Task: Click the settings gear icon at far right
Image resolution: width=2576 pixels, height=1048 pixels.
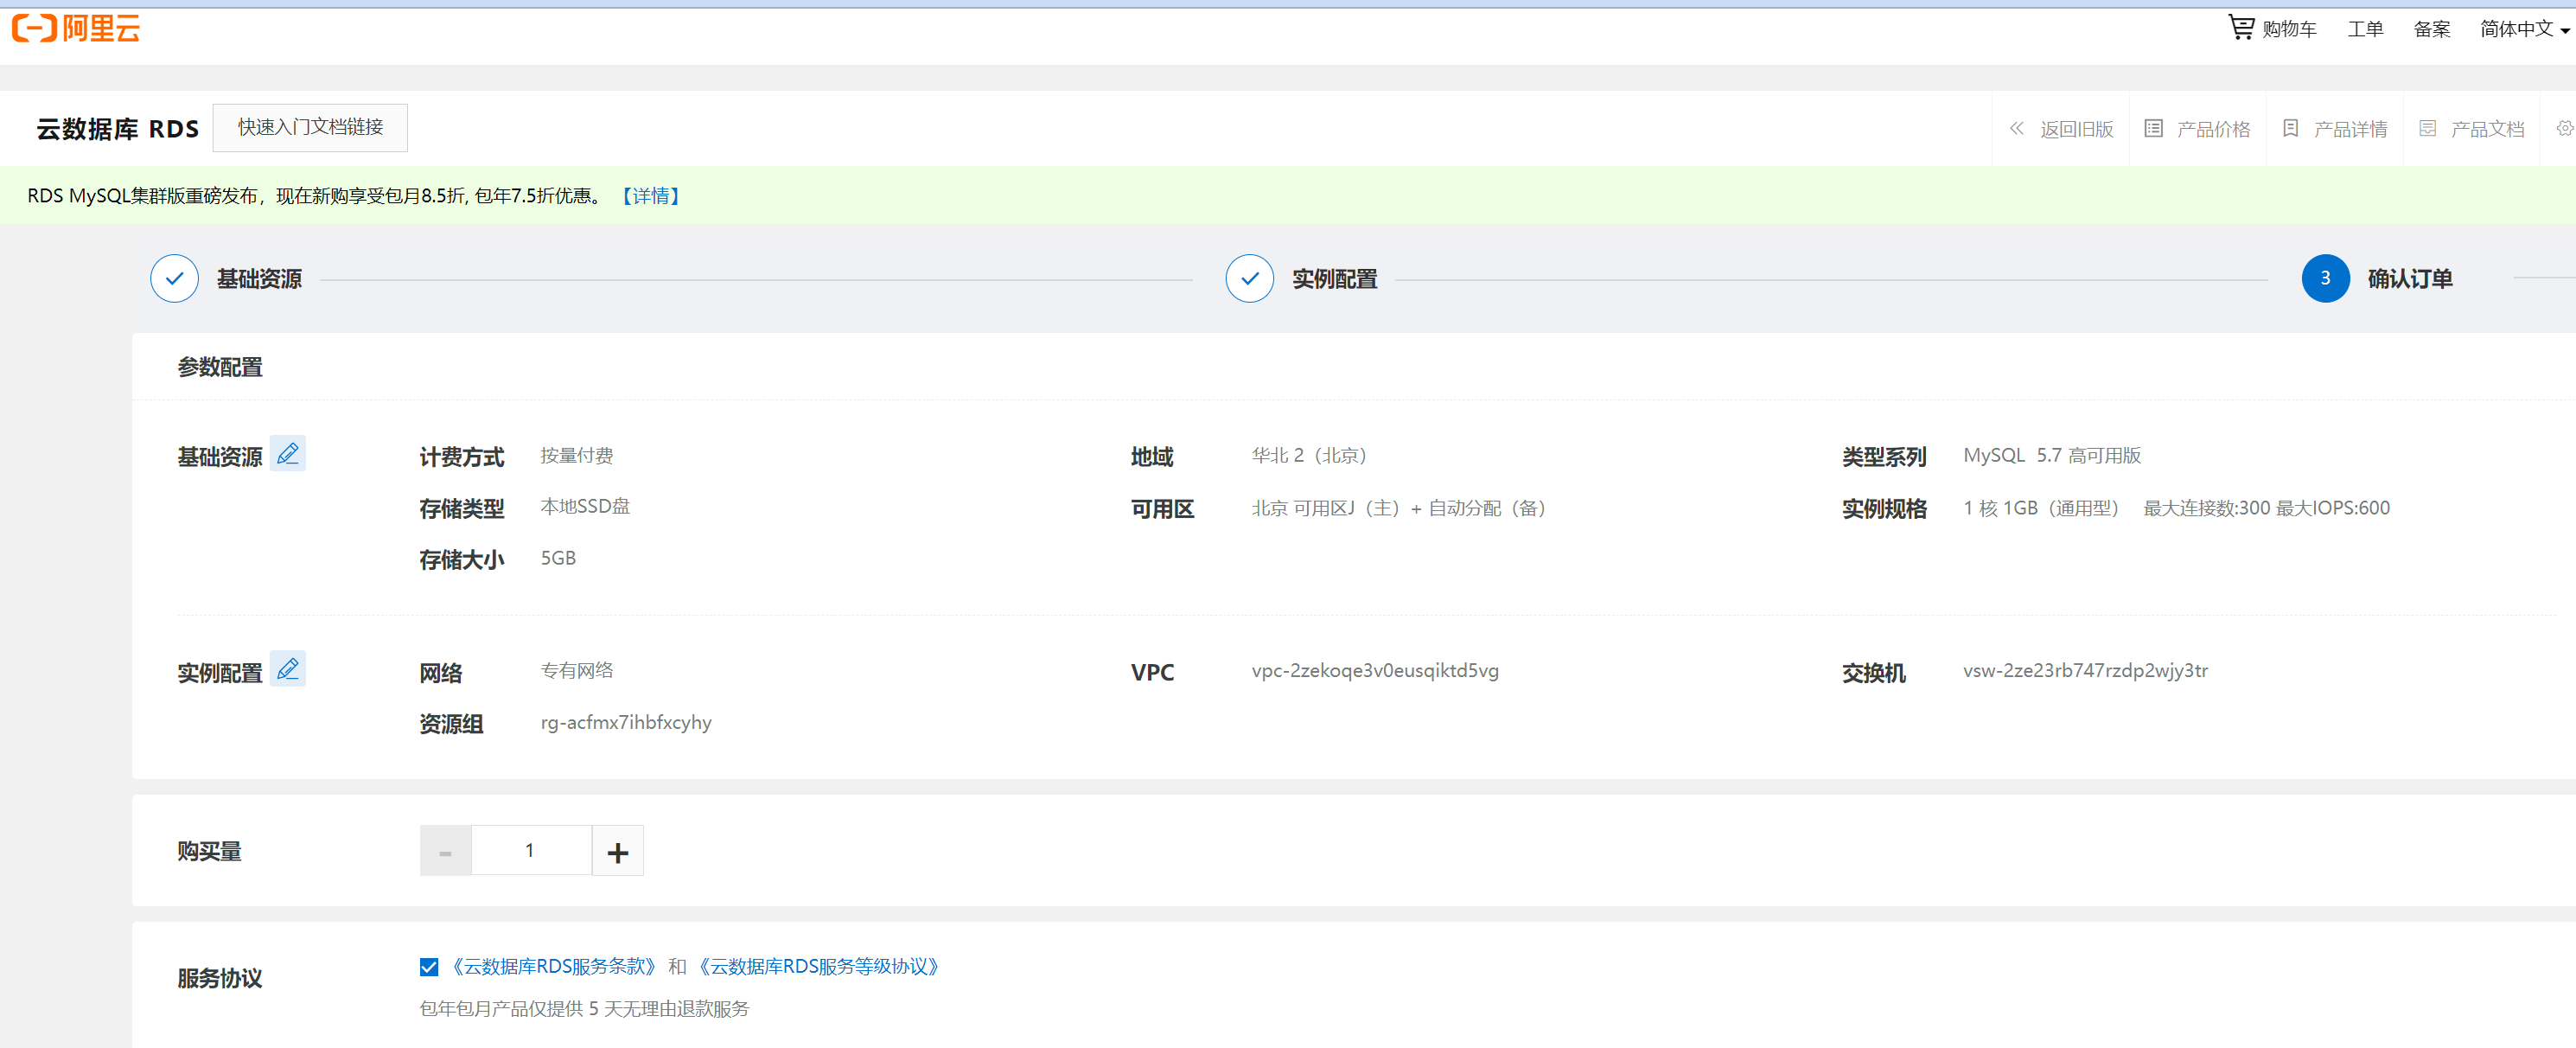Action: click(2564, 129)
